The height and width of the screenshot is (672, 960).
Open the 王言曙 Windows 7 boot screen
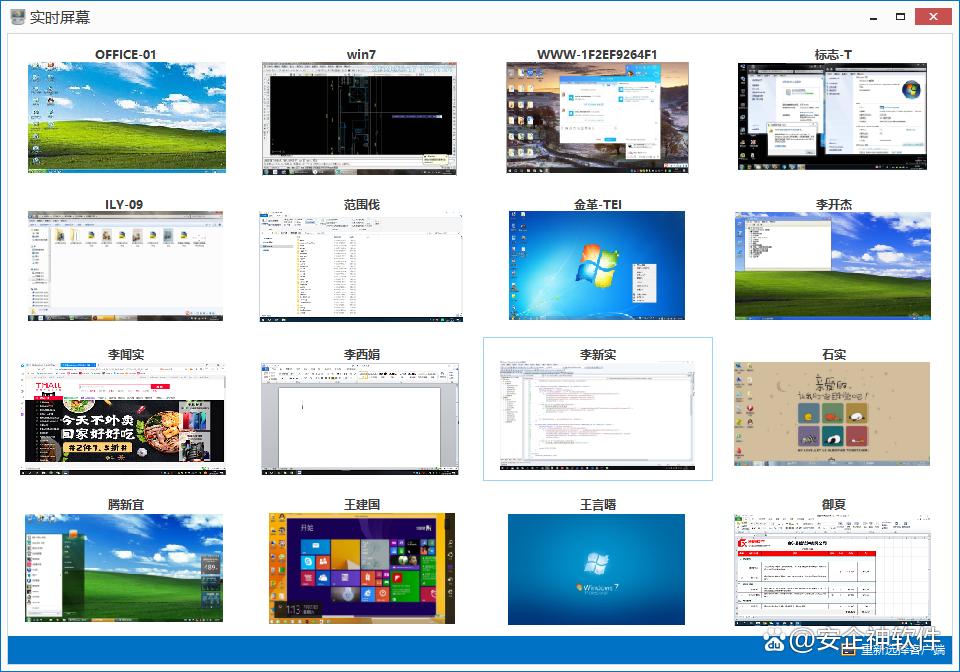(596, 569)
